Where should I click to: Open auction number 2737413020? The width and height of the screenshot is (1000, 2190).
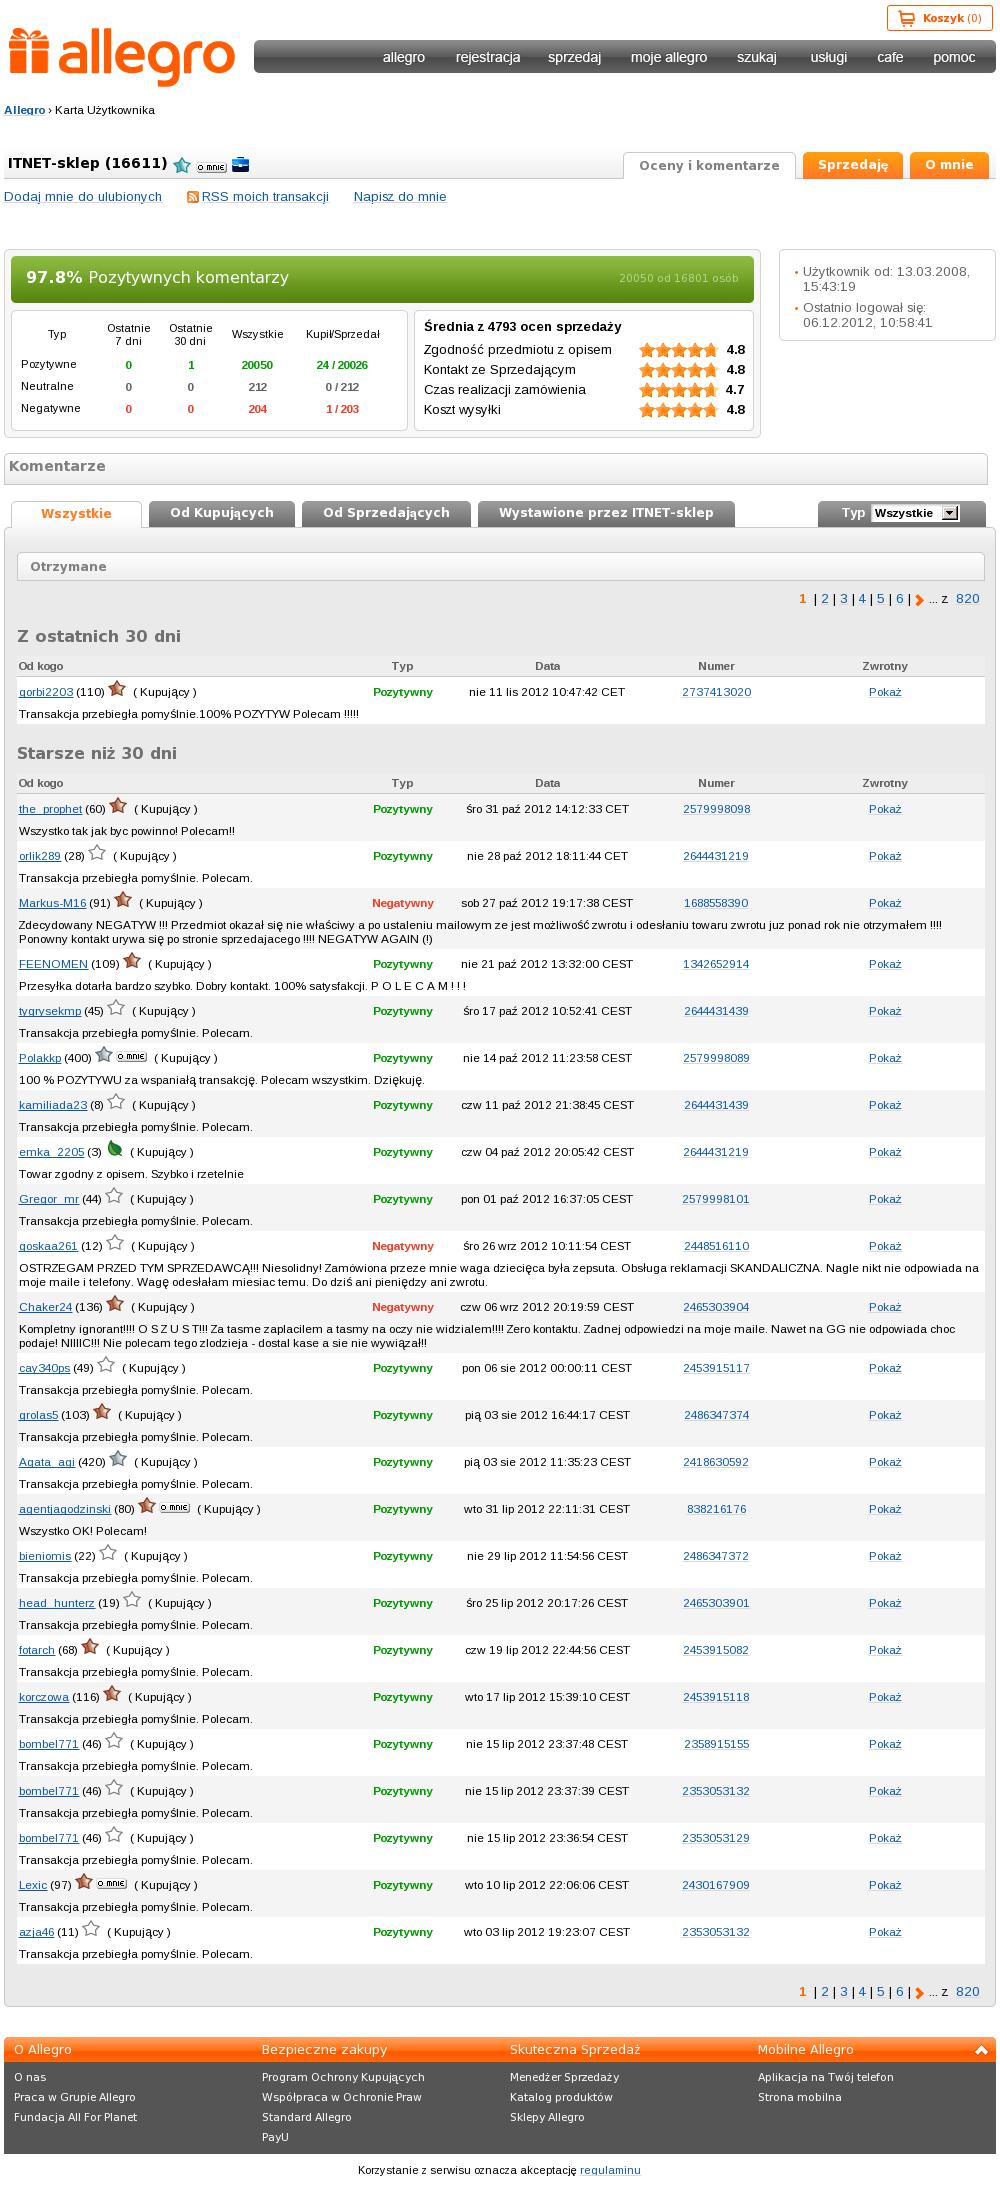(716, 692)
